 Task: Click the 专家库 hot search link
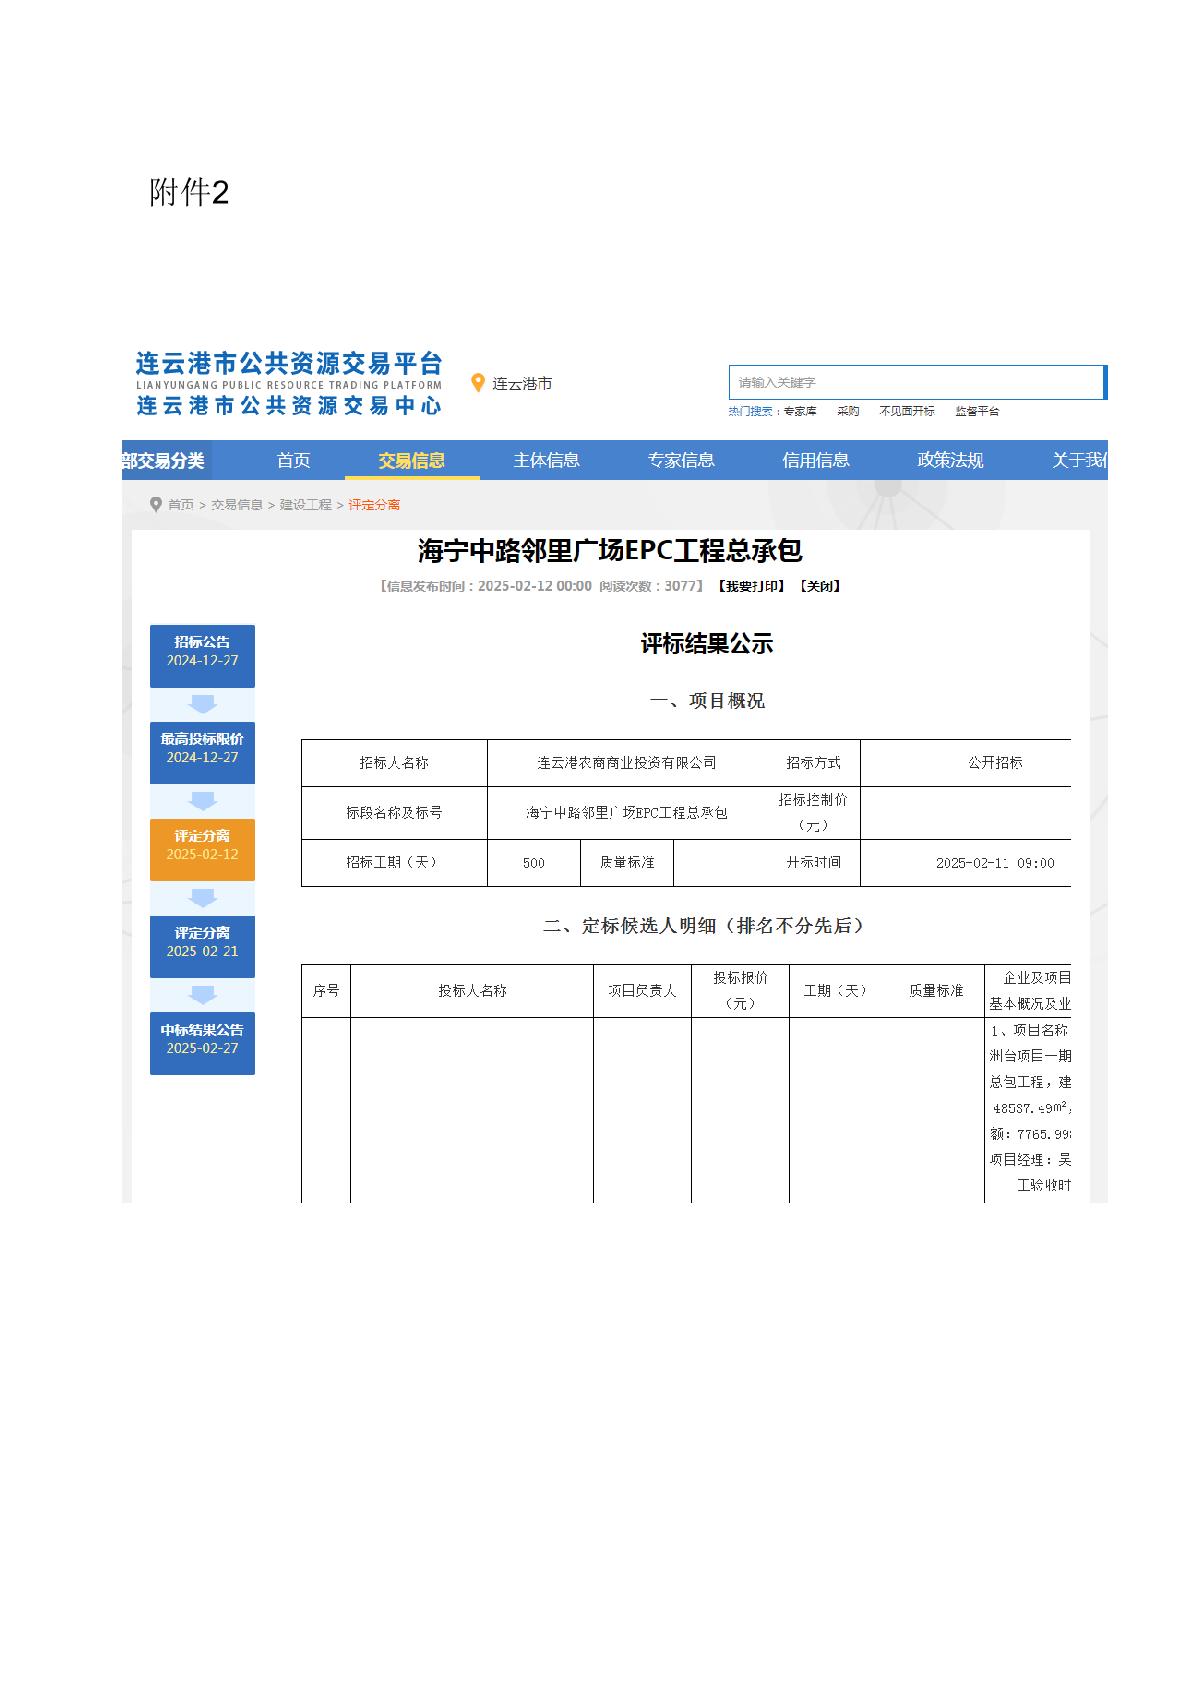[x=800, y=411]
